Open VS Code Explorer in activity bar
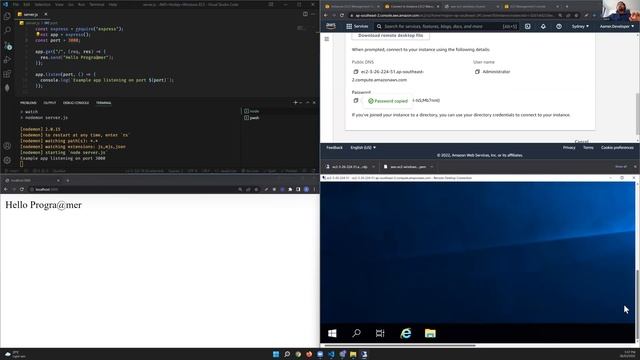 click(7, 16)
